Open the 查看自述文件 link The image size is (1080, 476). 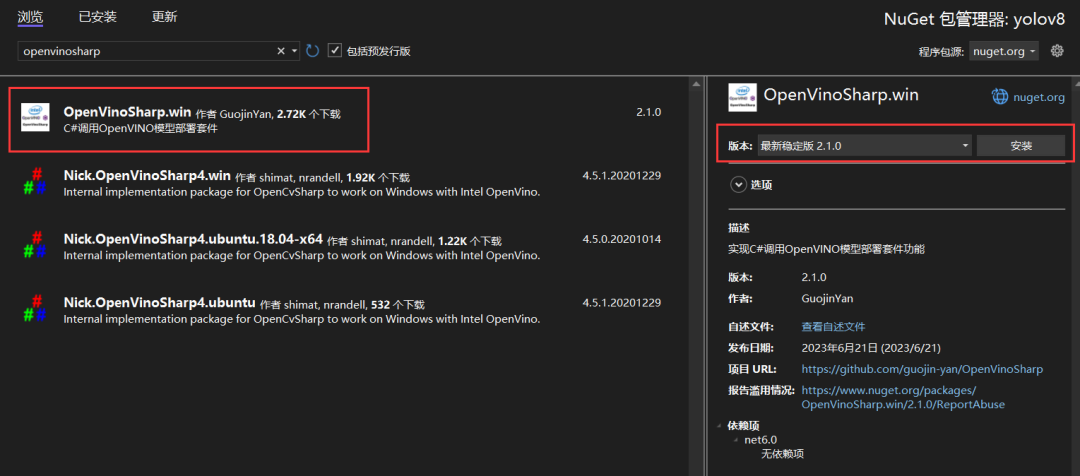(x=833, y=327)
